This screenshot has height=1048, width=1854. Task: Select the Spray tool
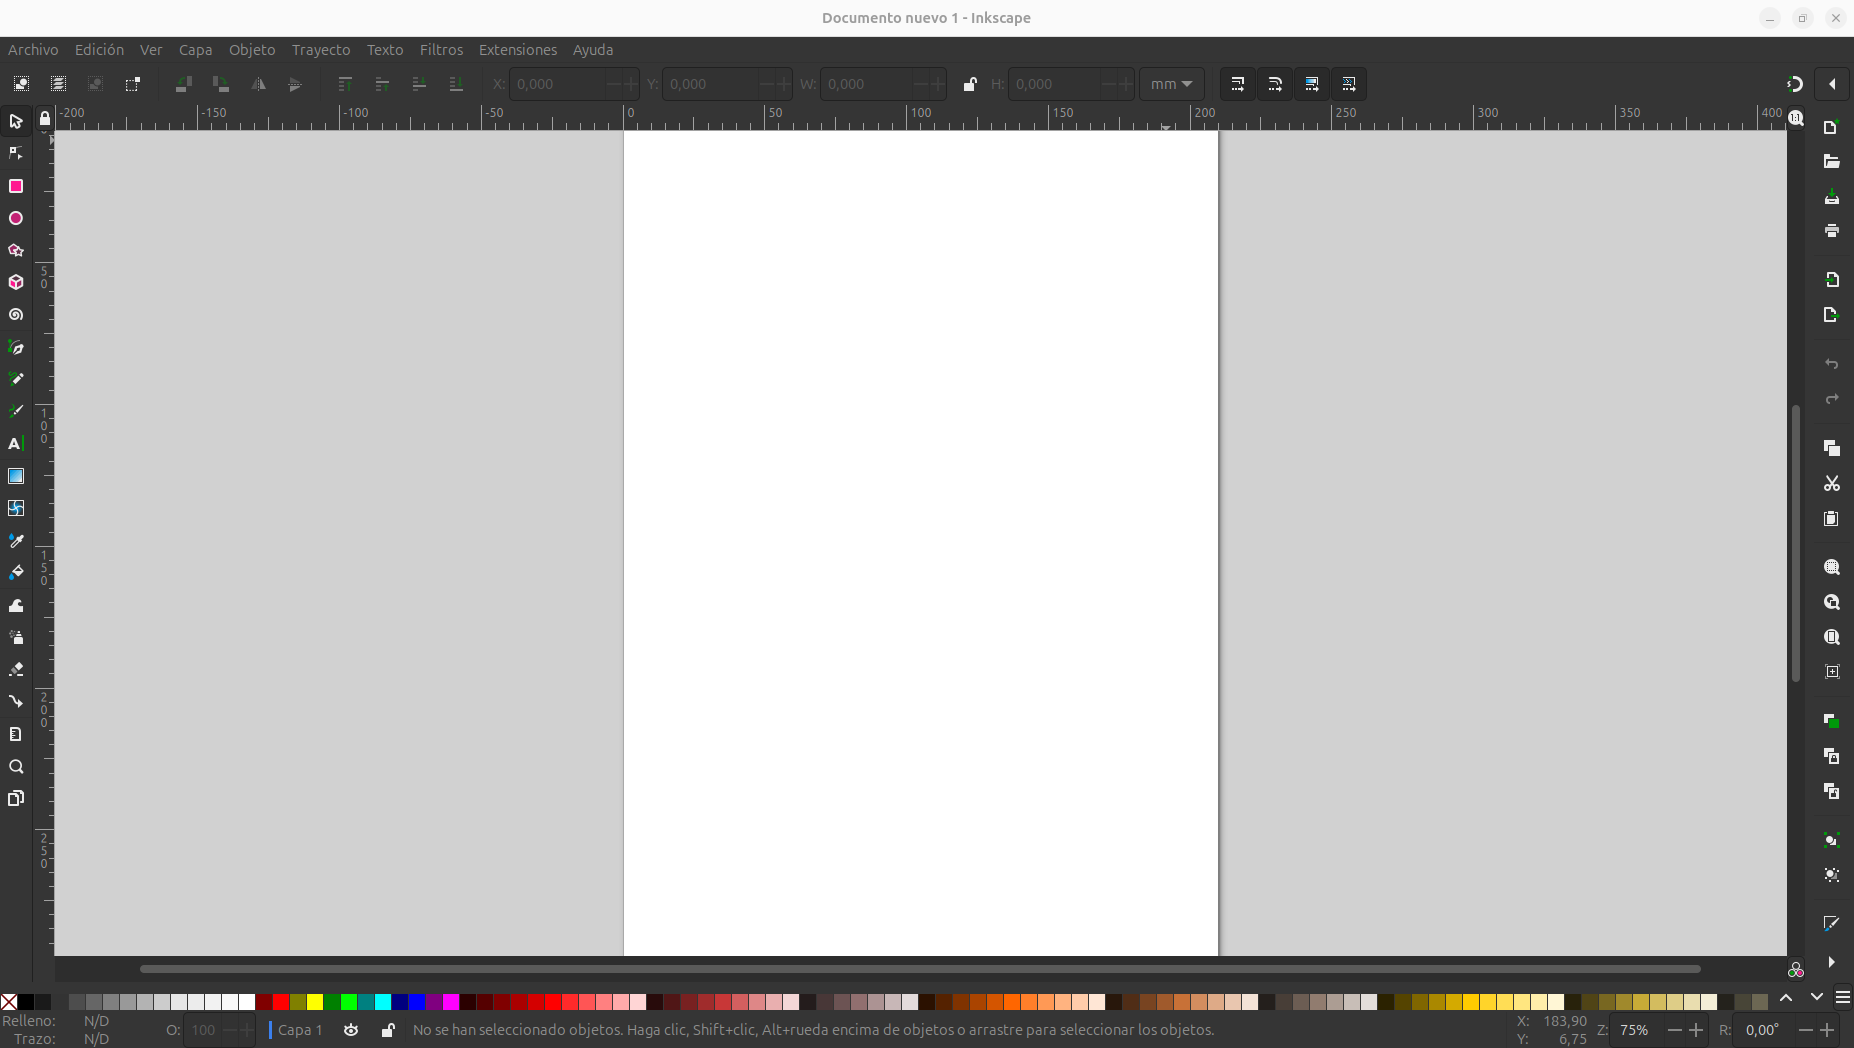(x=16, y=637)
